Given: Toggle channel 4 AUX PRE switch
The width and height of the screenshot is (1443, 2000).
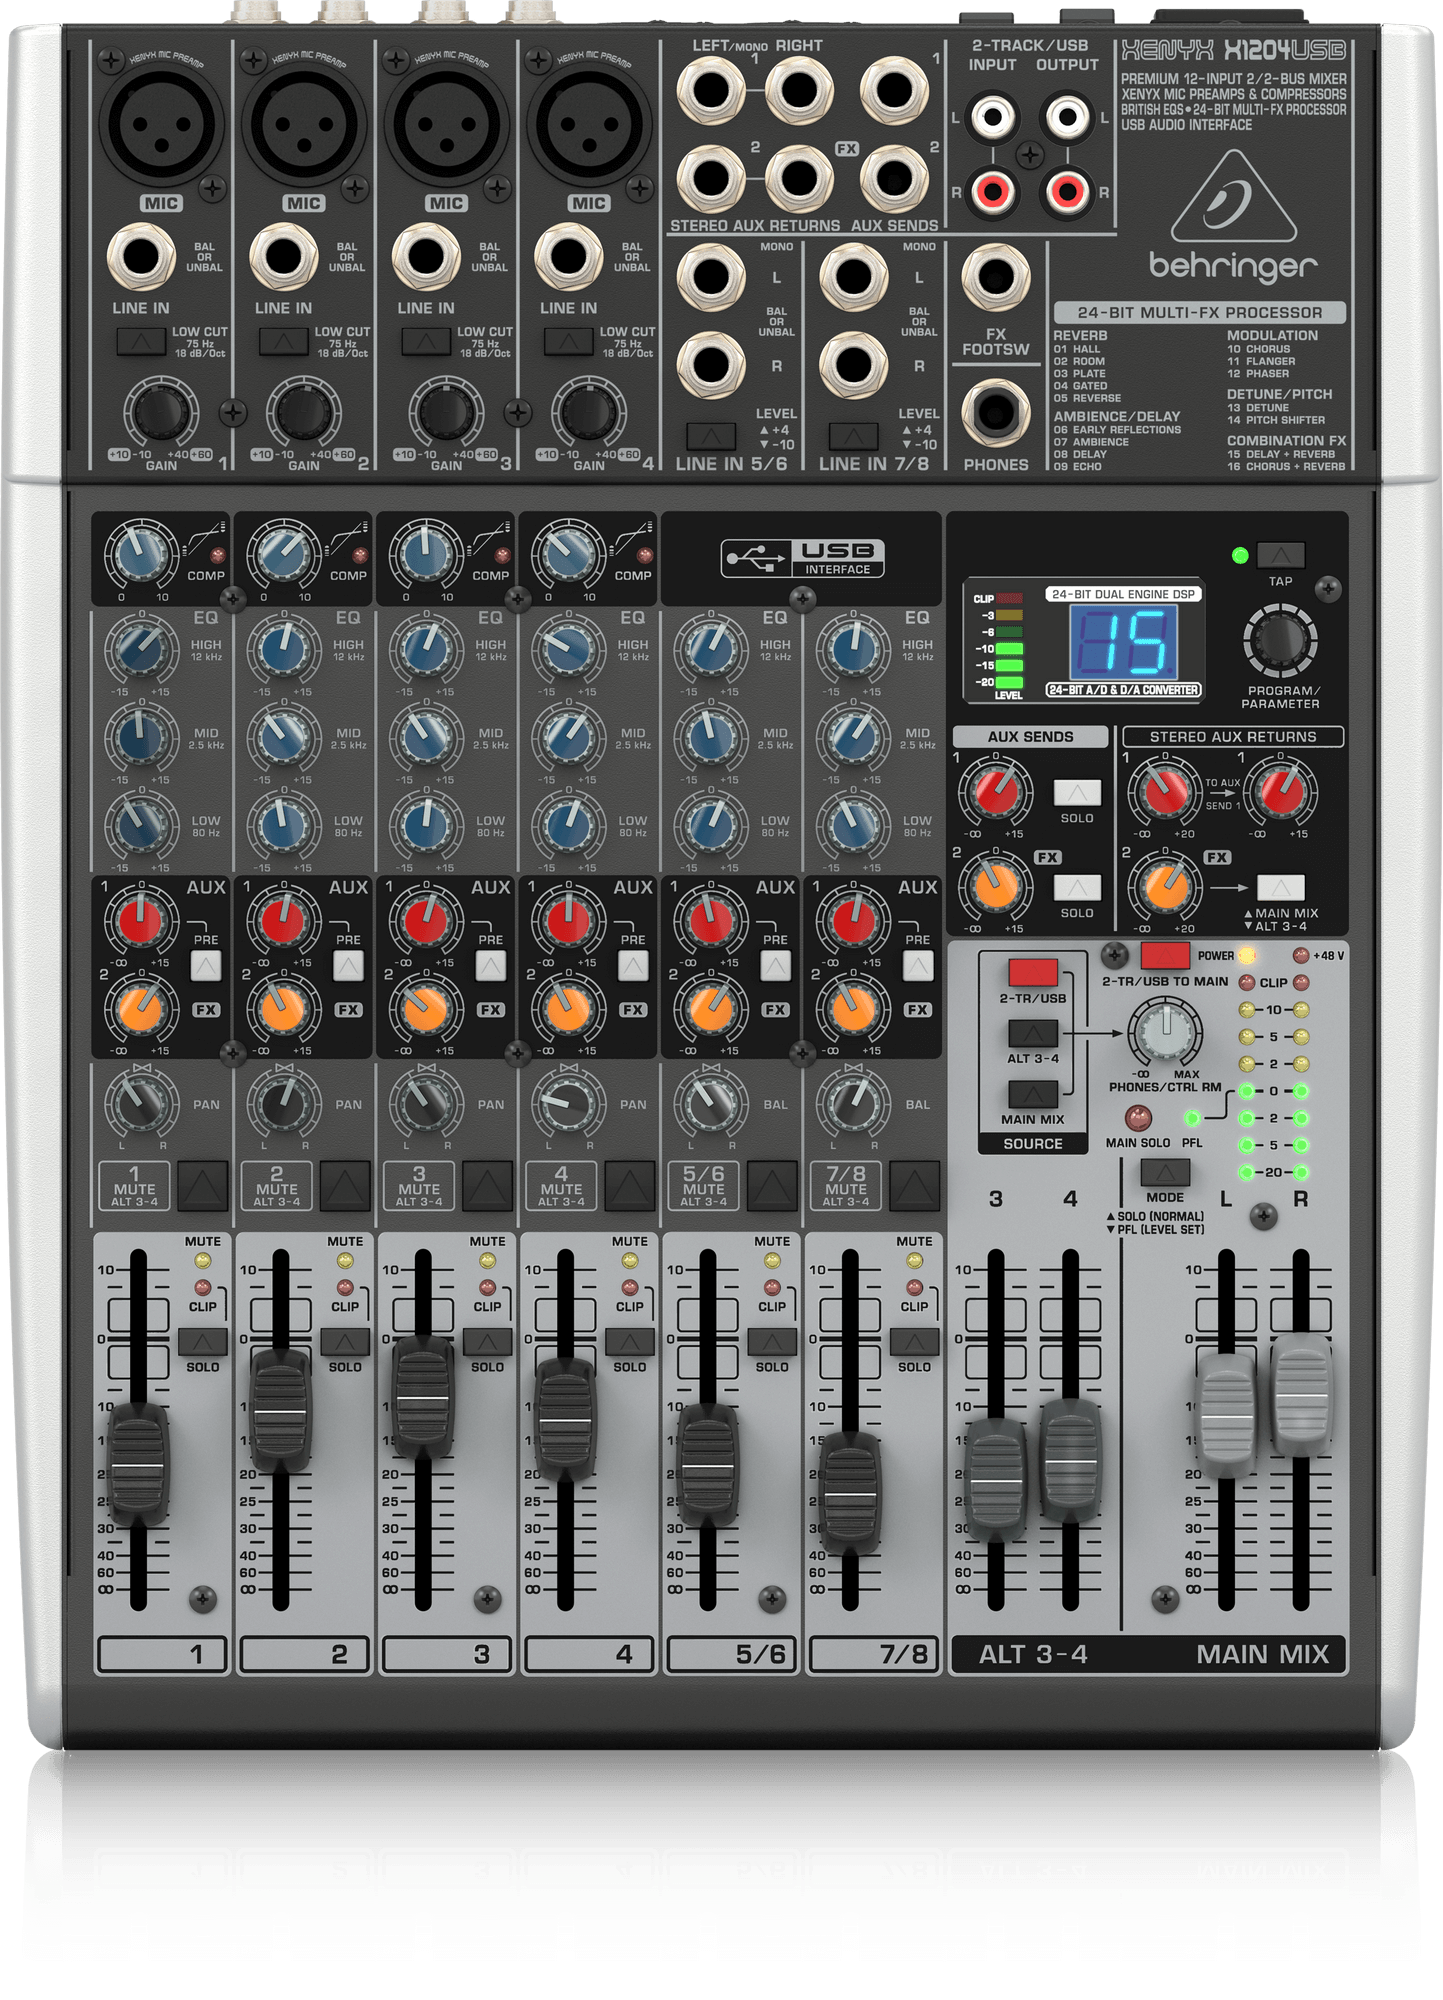Looking at the screenshot, I should (x=633, y=966).
